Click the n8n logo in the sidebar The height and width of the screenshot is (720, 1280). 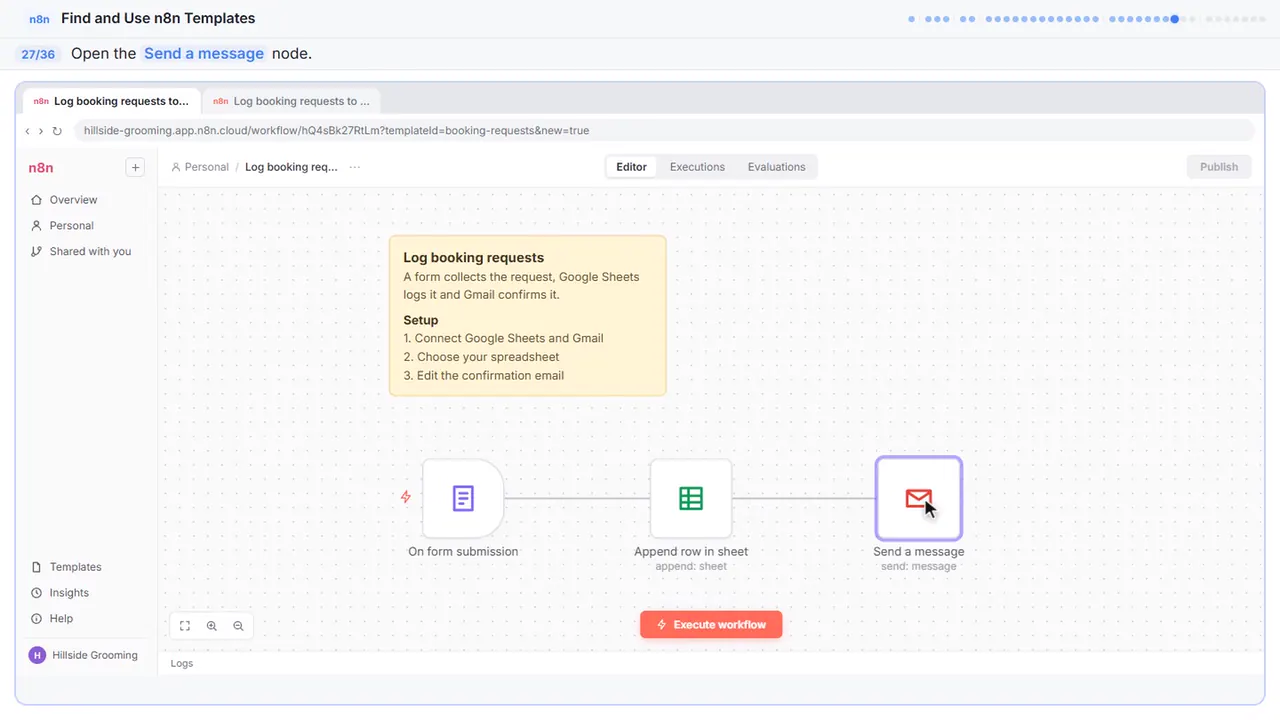click(41, 167)
